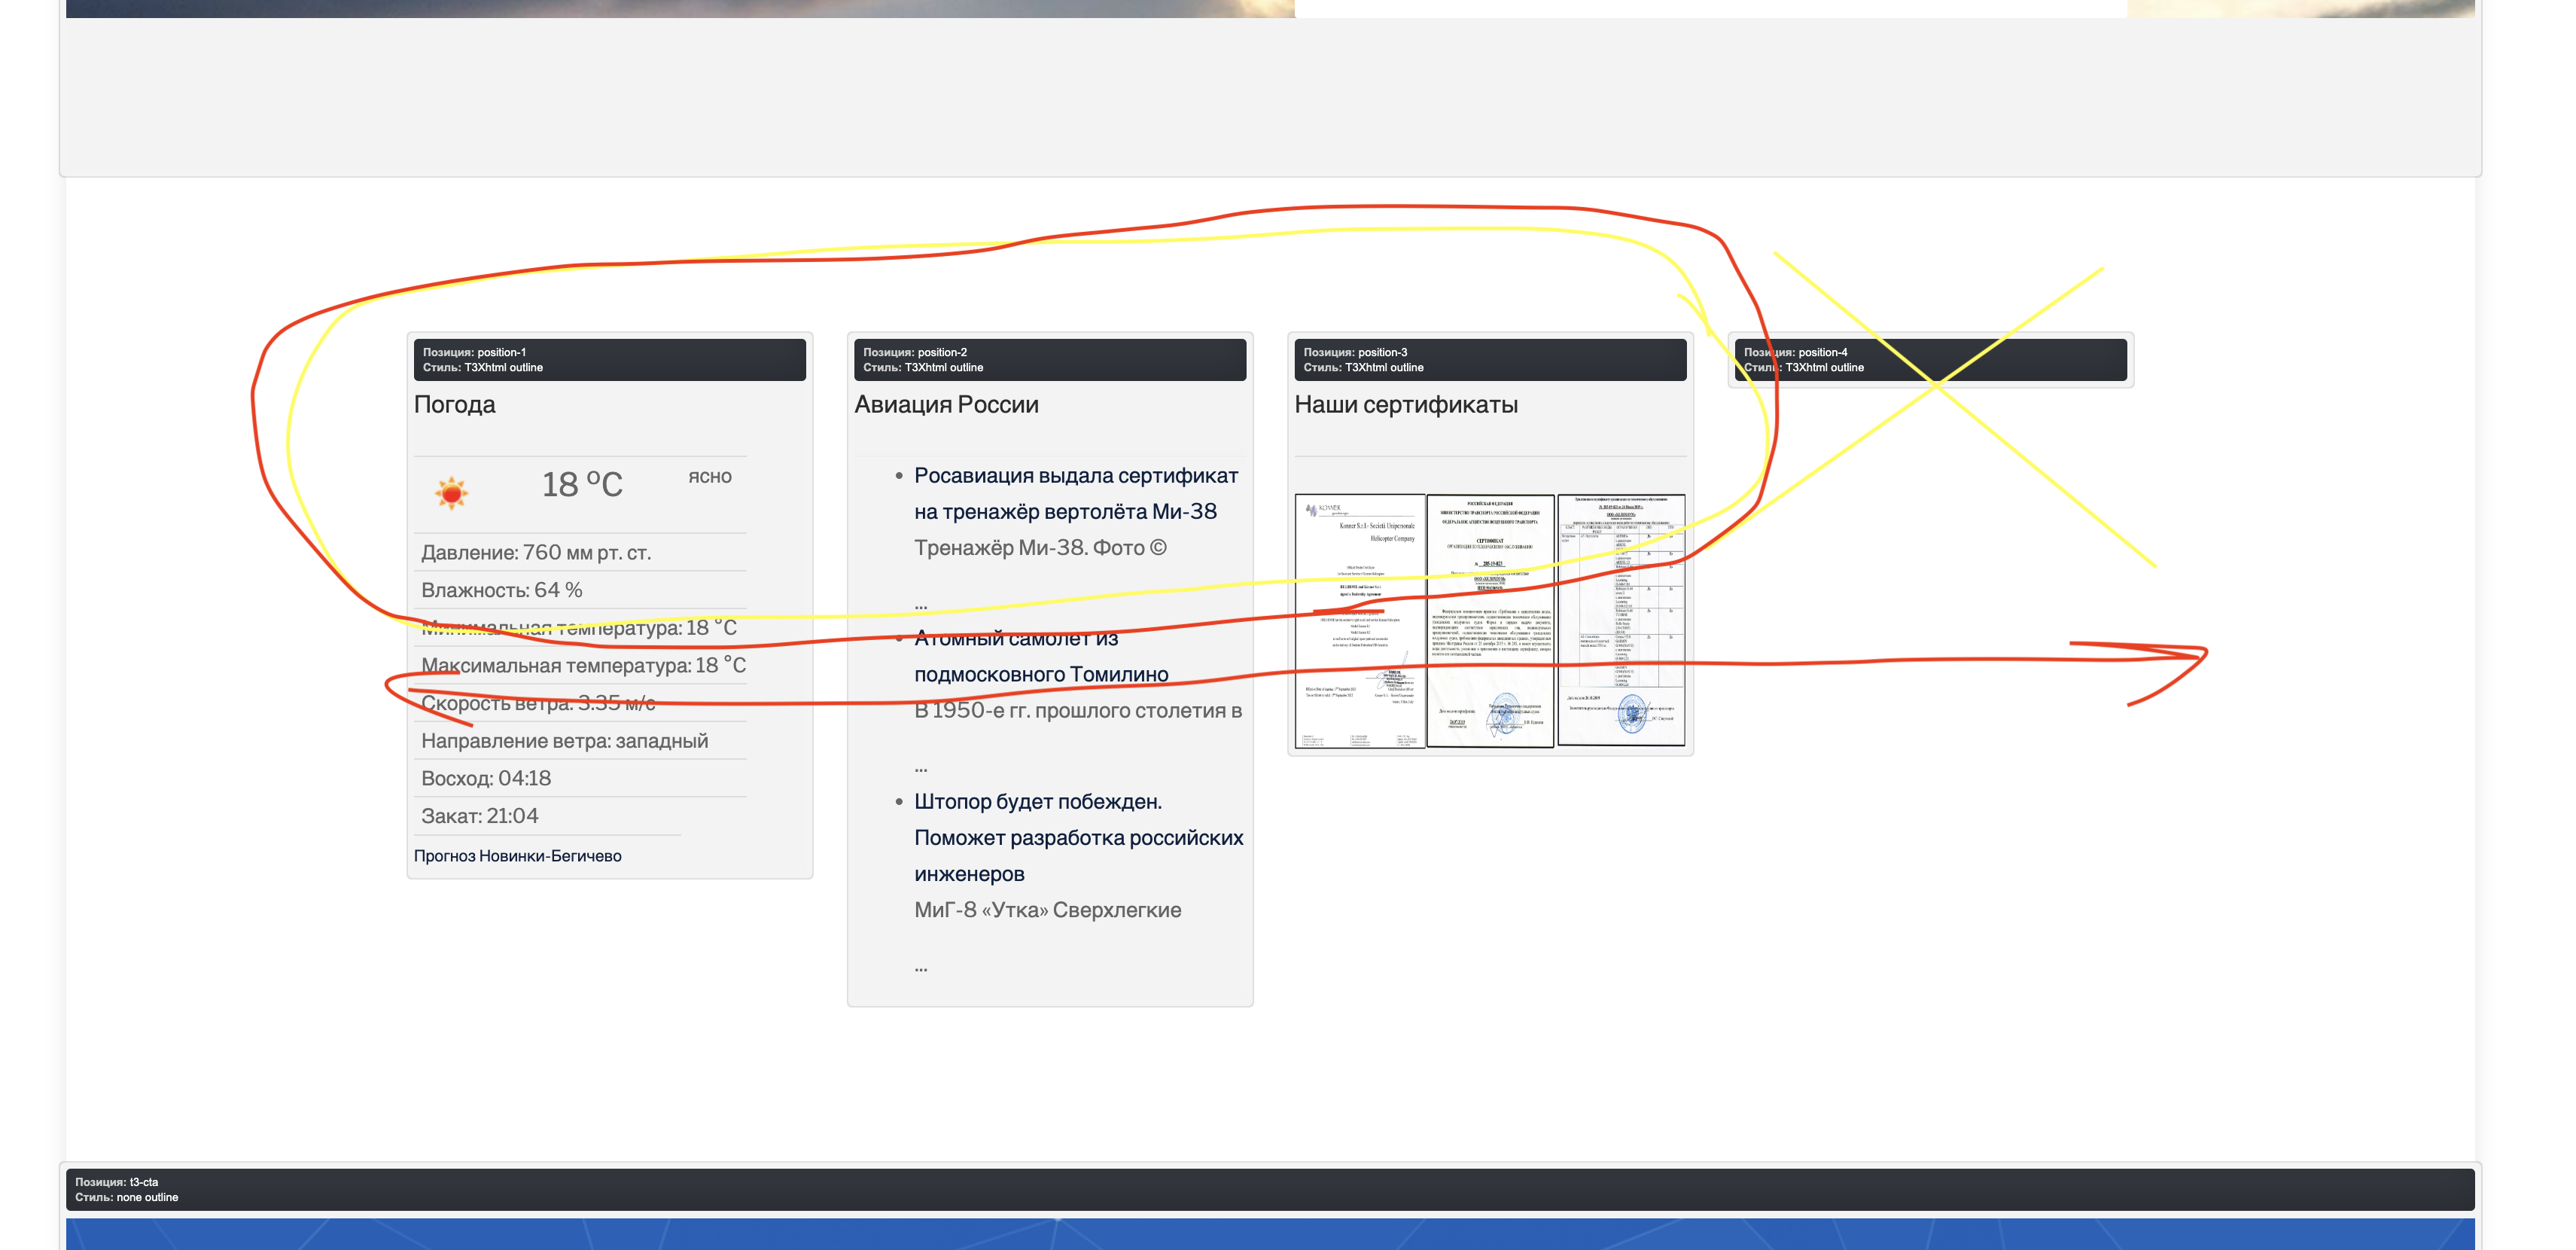
Task: Click the Давление 760 мм weather row
Action: point(536,553)
